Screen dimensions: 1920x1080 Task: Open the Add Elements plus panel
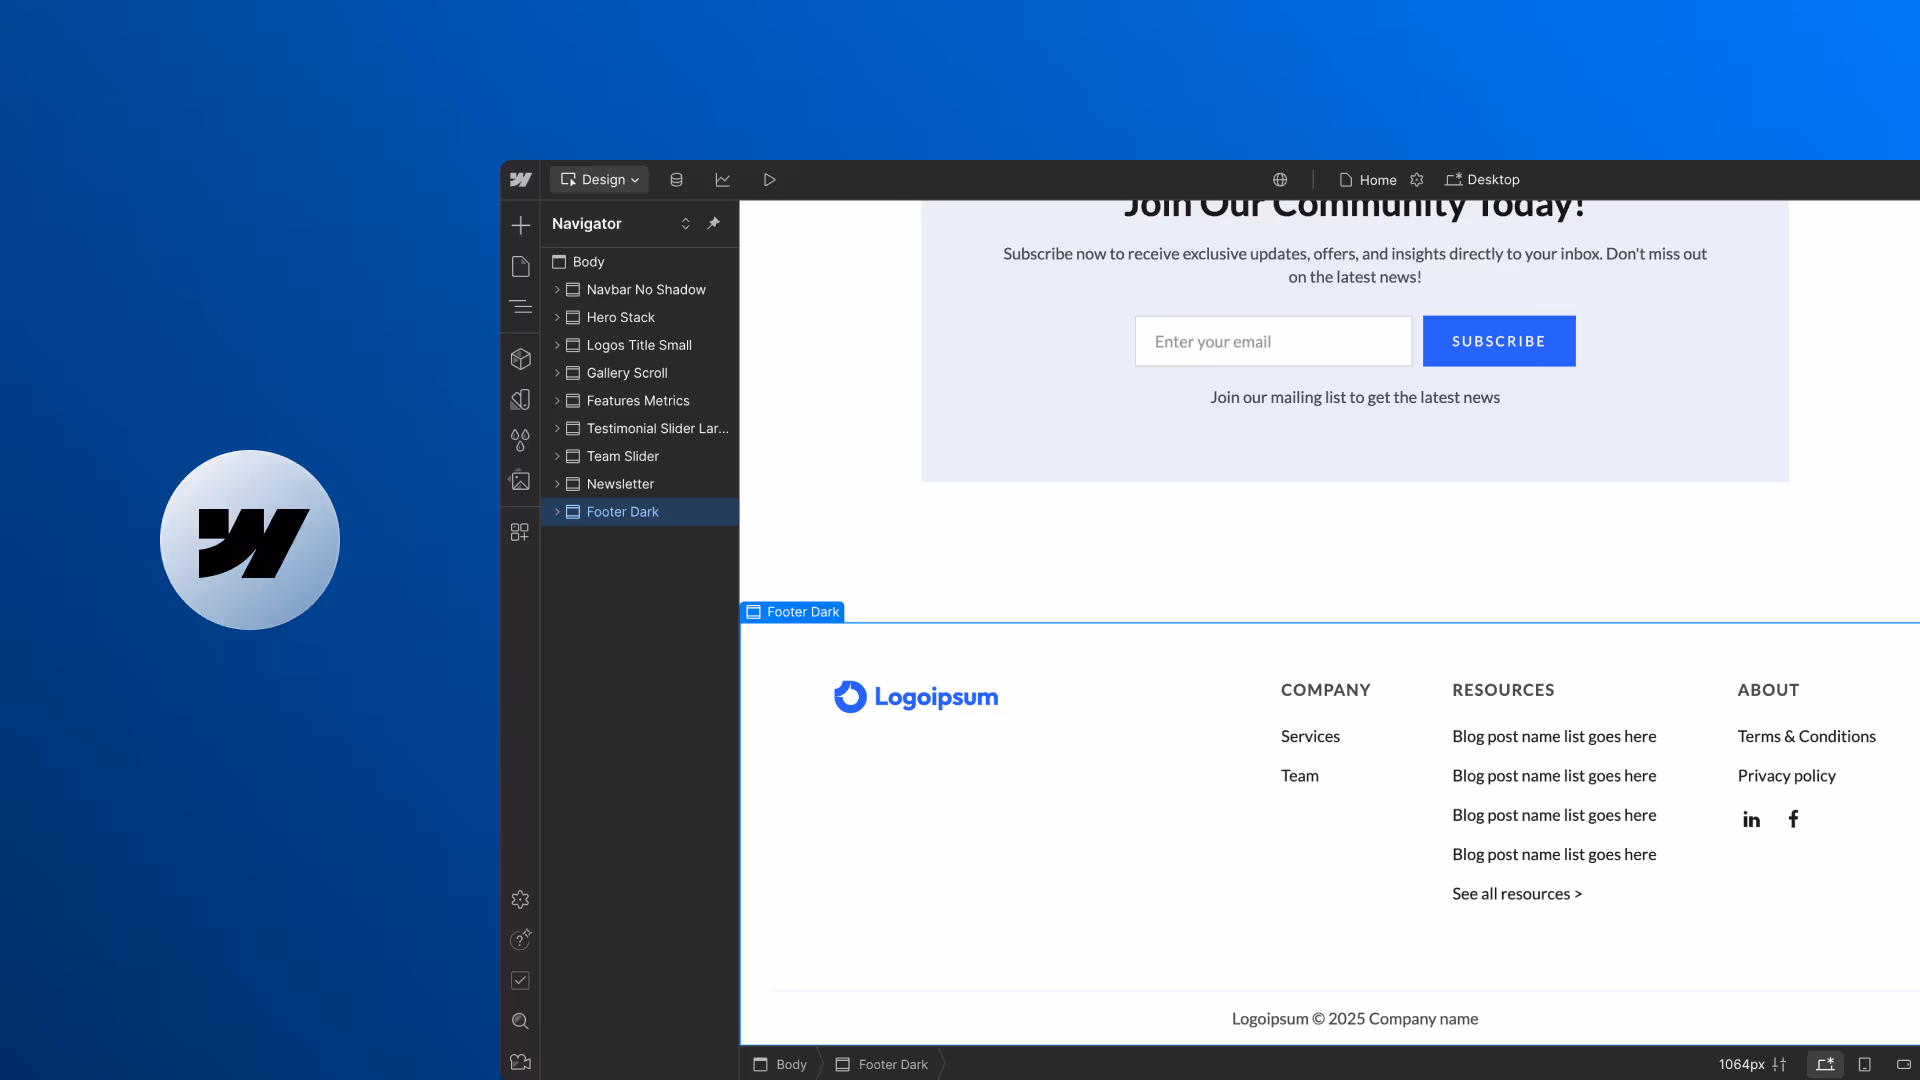(x=520, y=225)
